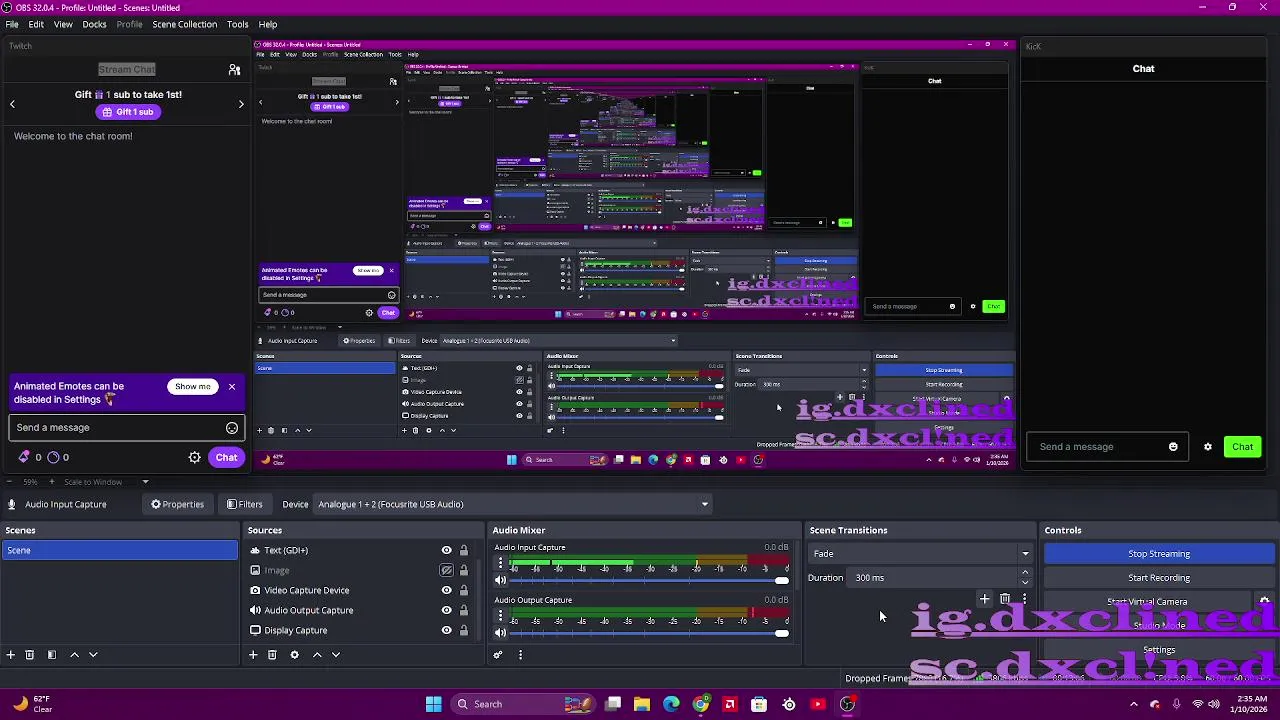Open the Twitch chat community users icon
1280x720 pixels.
pos(234,70)
